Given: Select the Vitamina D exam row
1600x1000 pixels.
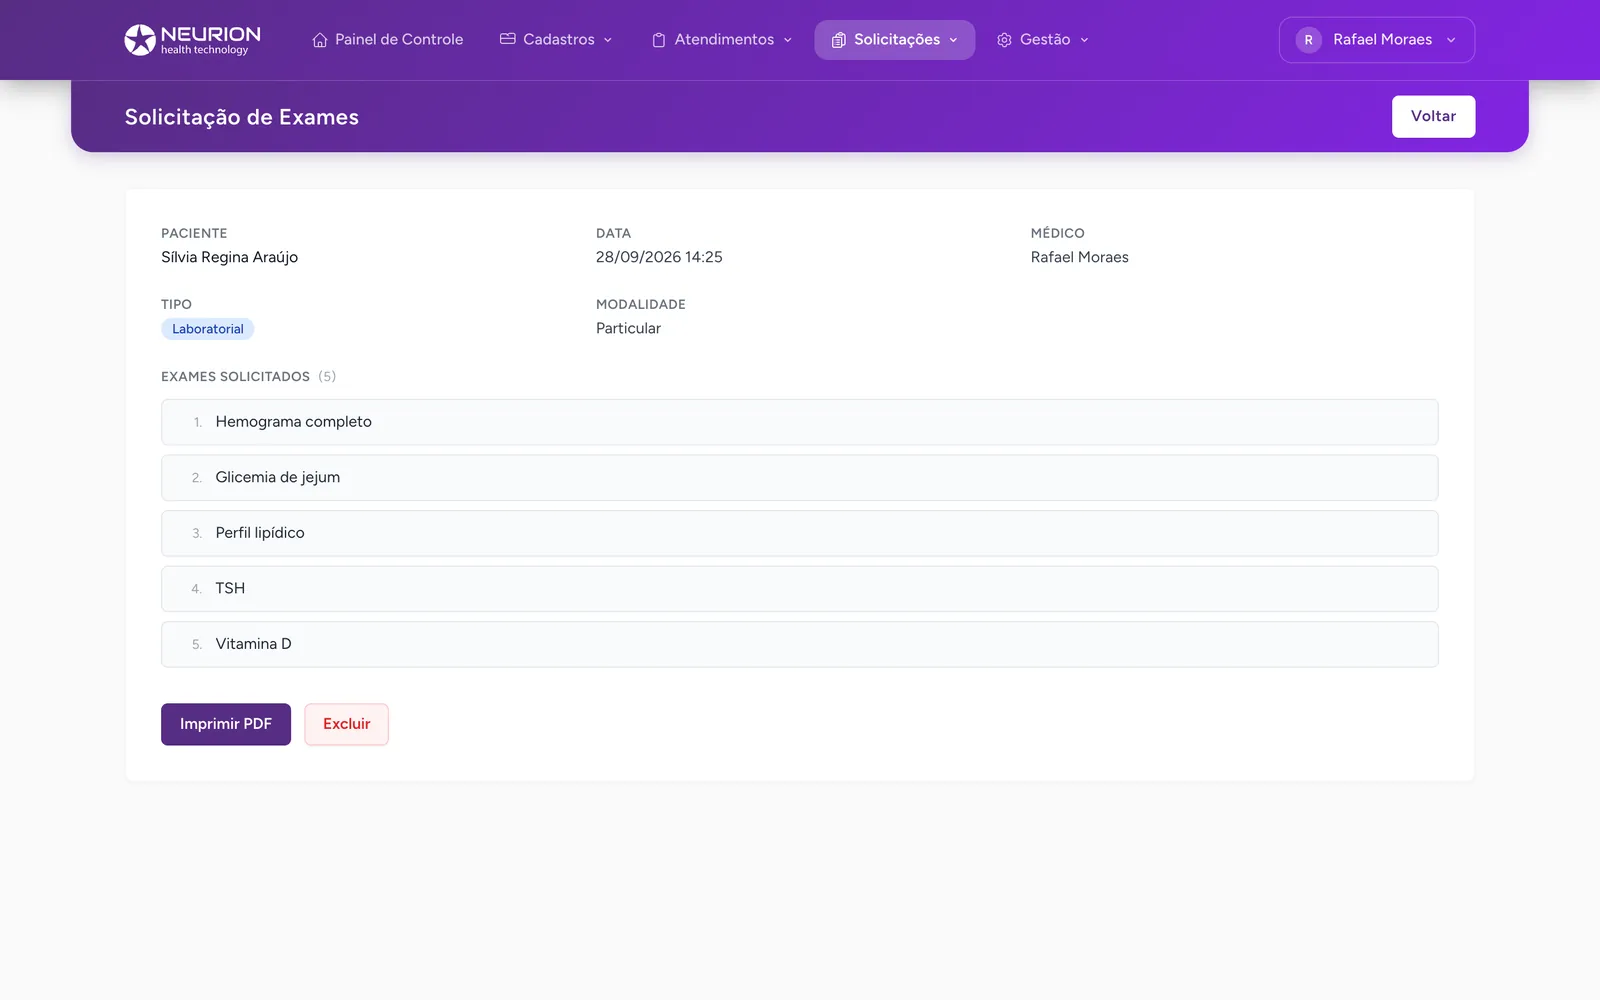Looking at the screenshot, I should (x=800, y=644).
